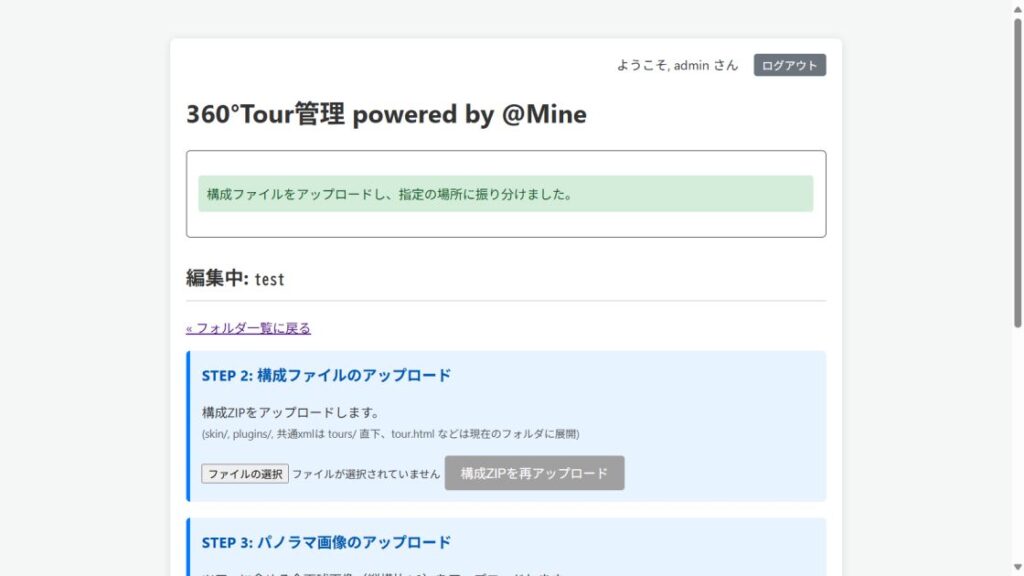The image size is (1024, 576).
Task: Click the scrollbar down arrow
Action: point(1017,568)
